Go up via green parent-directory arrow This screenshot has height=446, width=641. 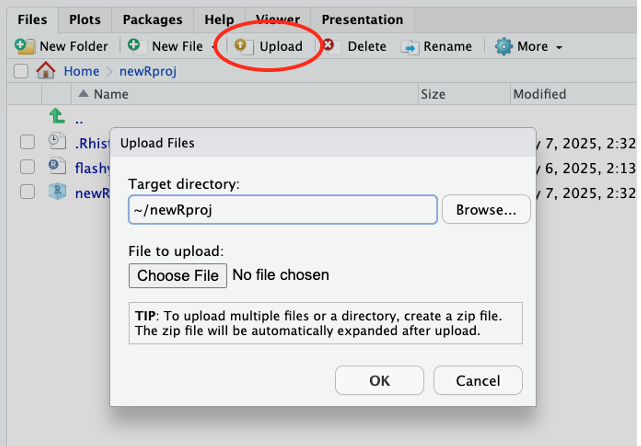point(57,116)
